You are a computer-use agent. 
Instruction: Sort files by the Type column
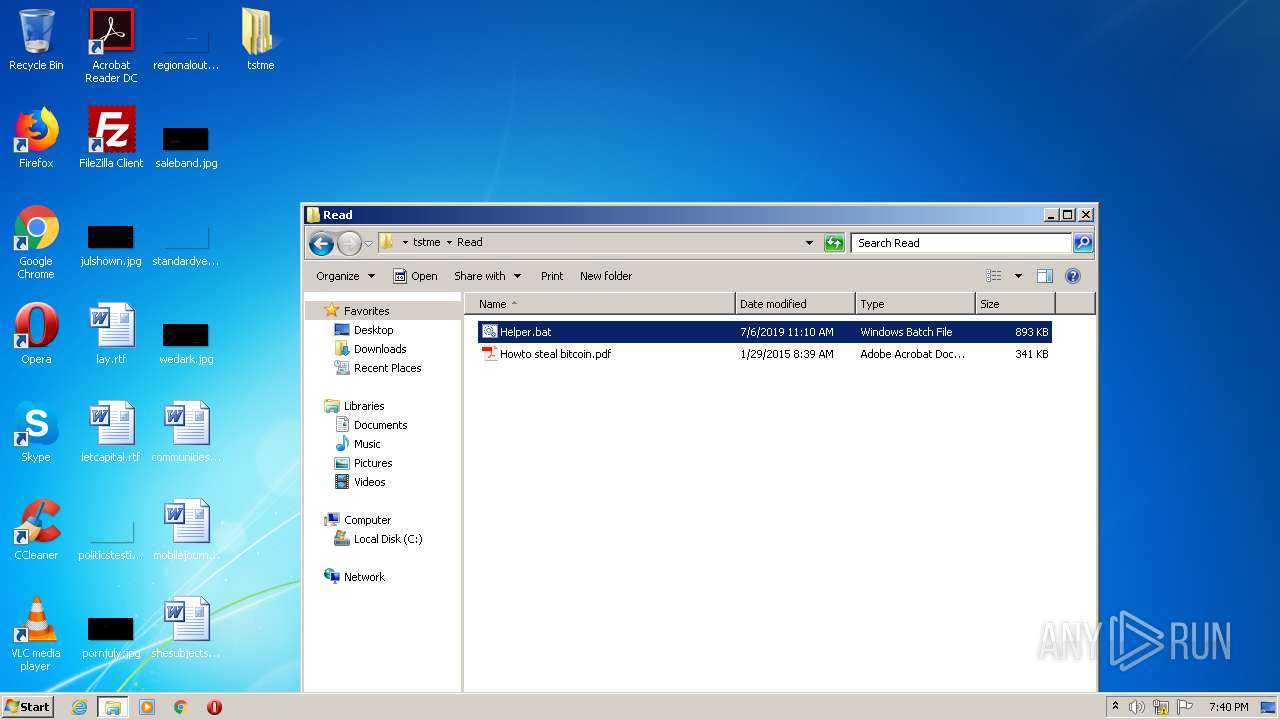pyautogui.click(x=915, y=304)
